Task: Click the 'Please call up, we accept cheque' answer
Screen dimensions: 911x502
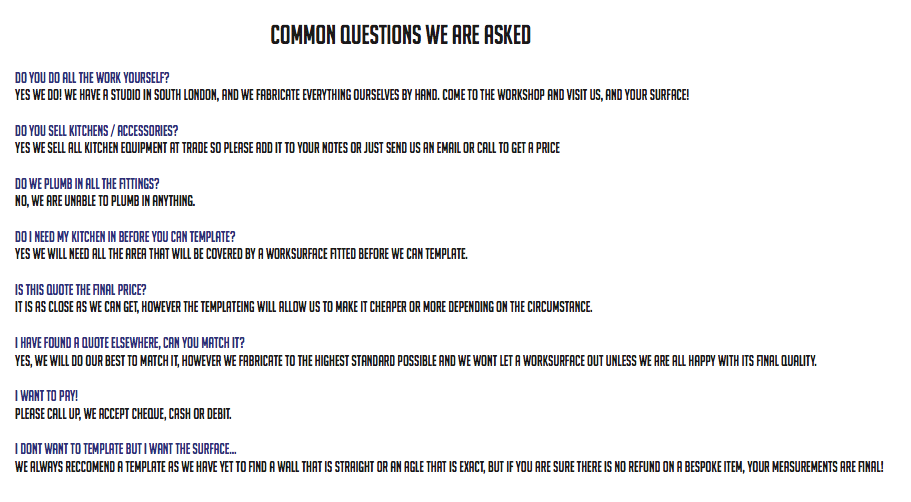Action: click(123, 414)
